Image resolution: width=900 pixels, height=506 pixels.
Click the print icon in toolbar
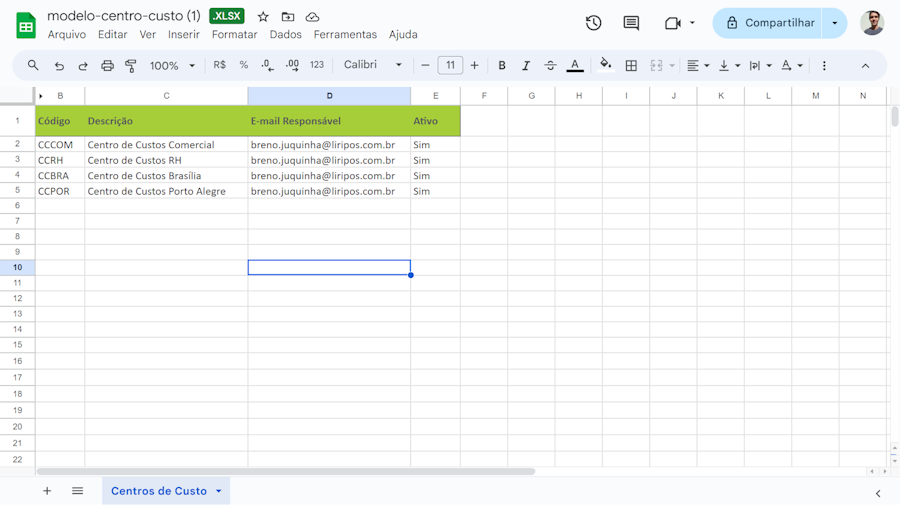coord(107,65)
